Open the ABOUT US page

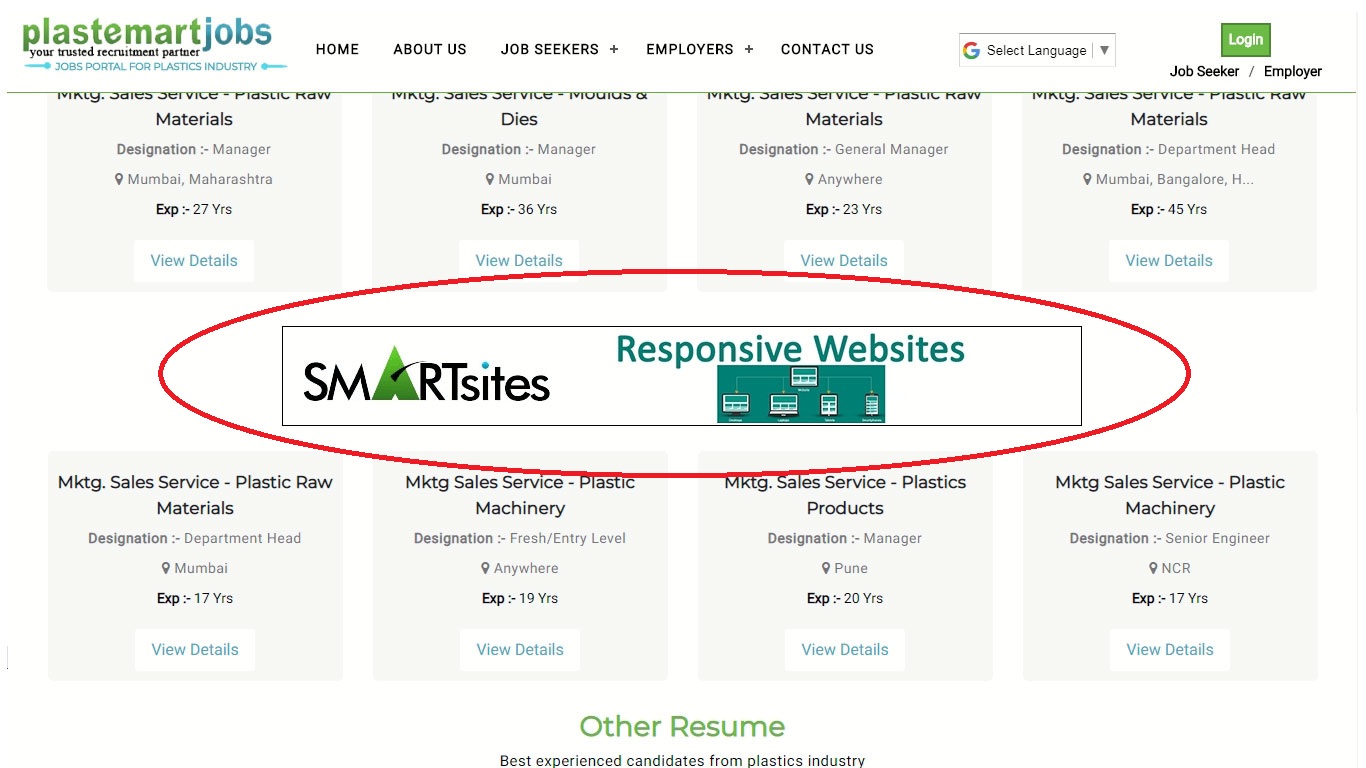(x=430, y=49)
